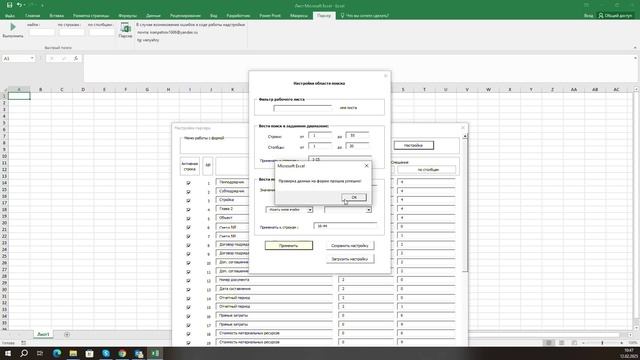Open the Name Box dropdown arrow
This screenshot has width=640, height=360.
click(32, 58)
